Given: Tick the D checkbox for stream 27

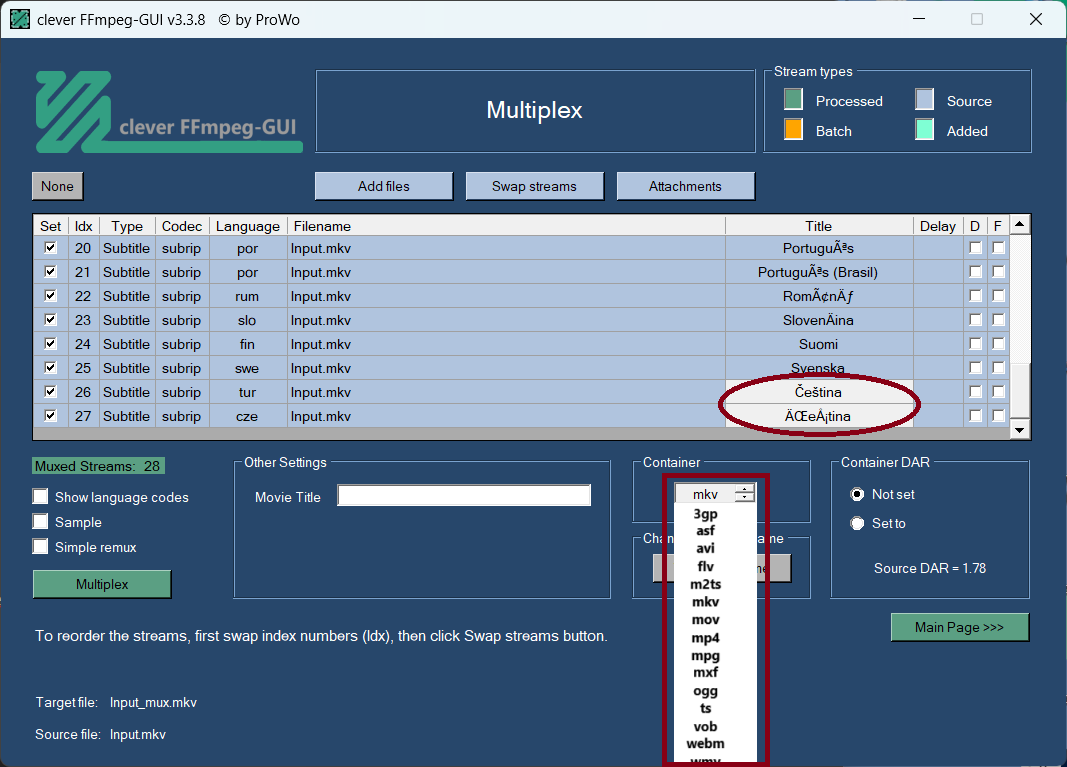Looking at the screenshot, I should 975,415.
